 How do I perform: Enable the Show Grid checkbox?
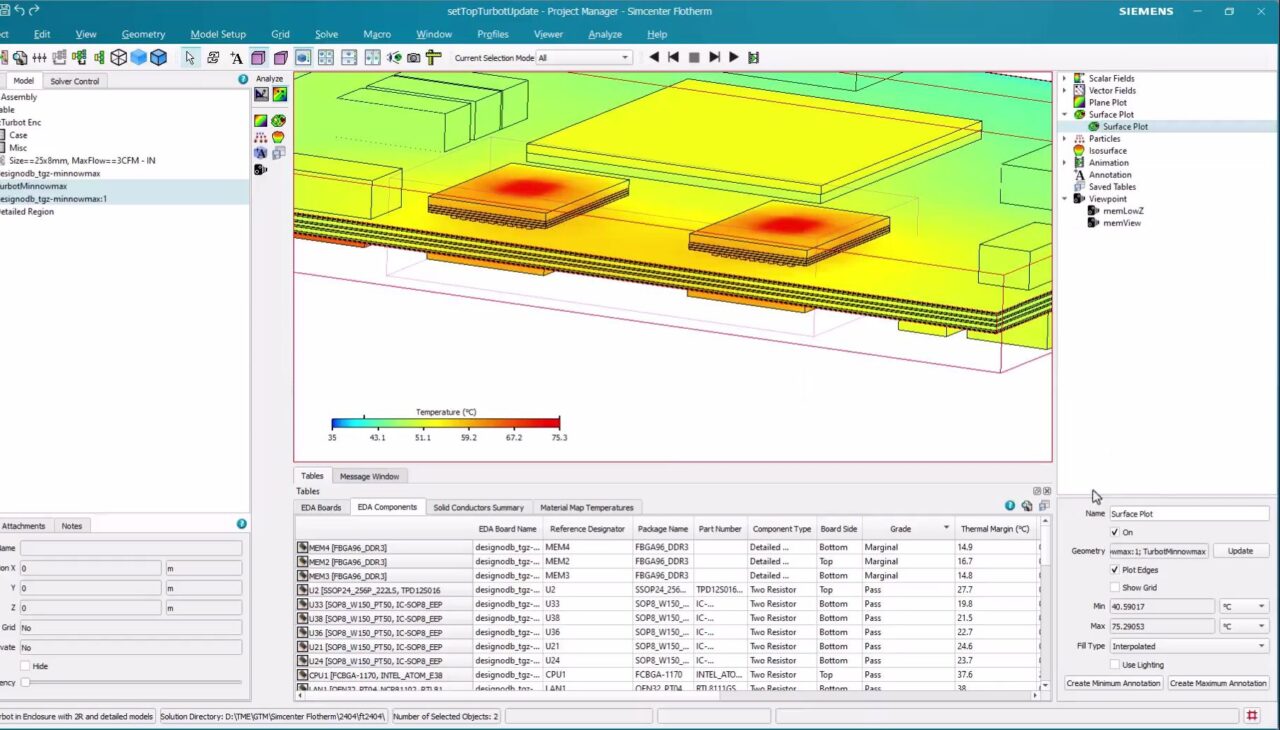[1115, 588]
